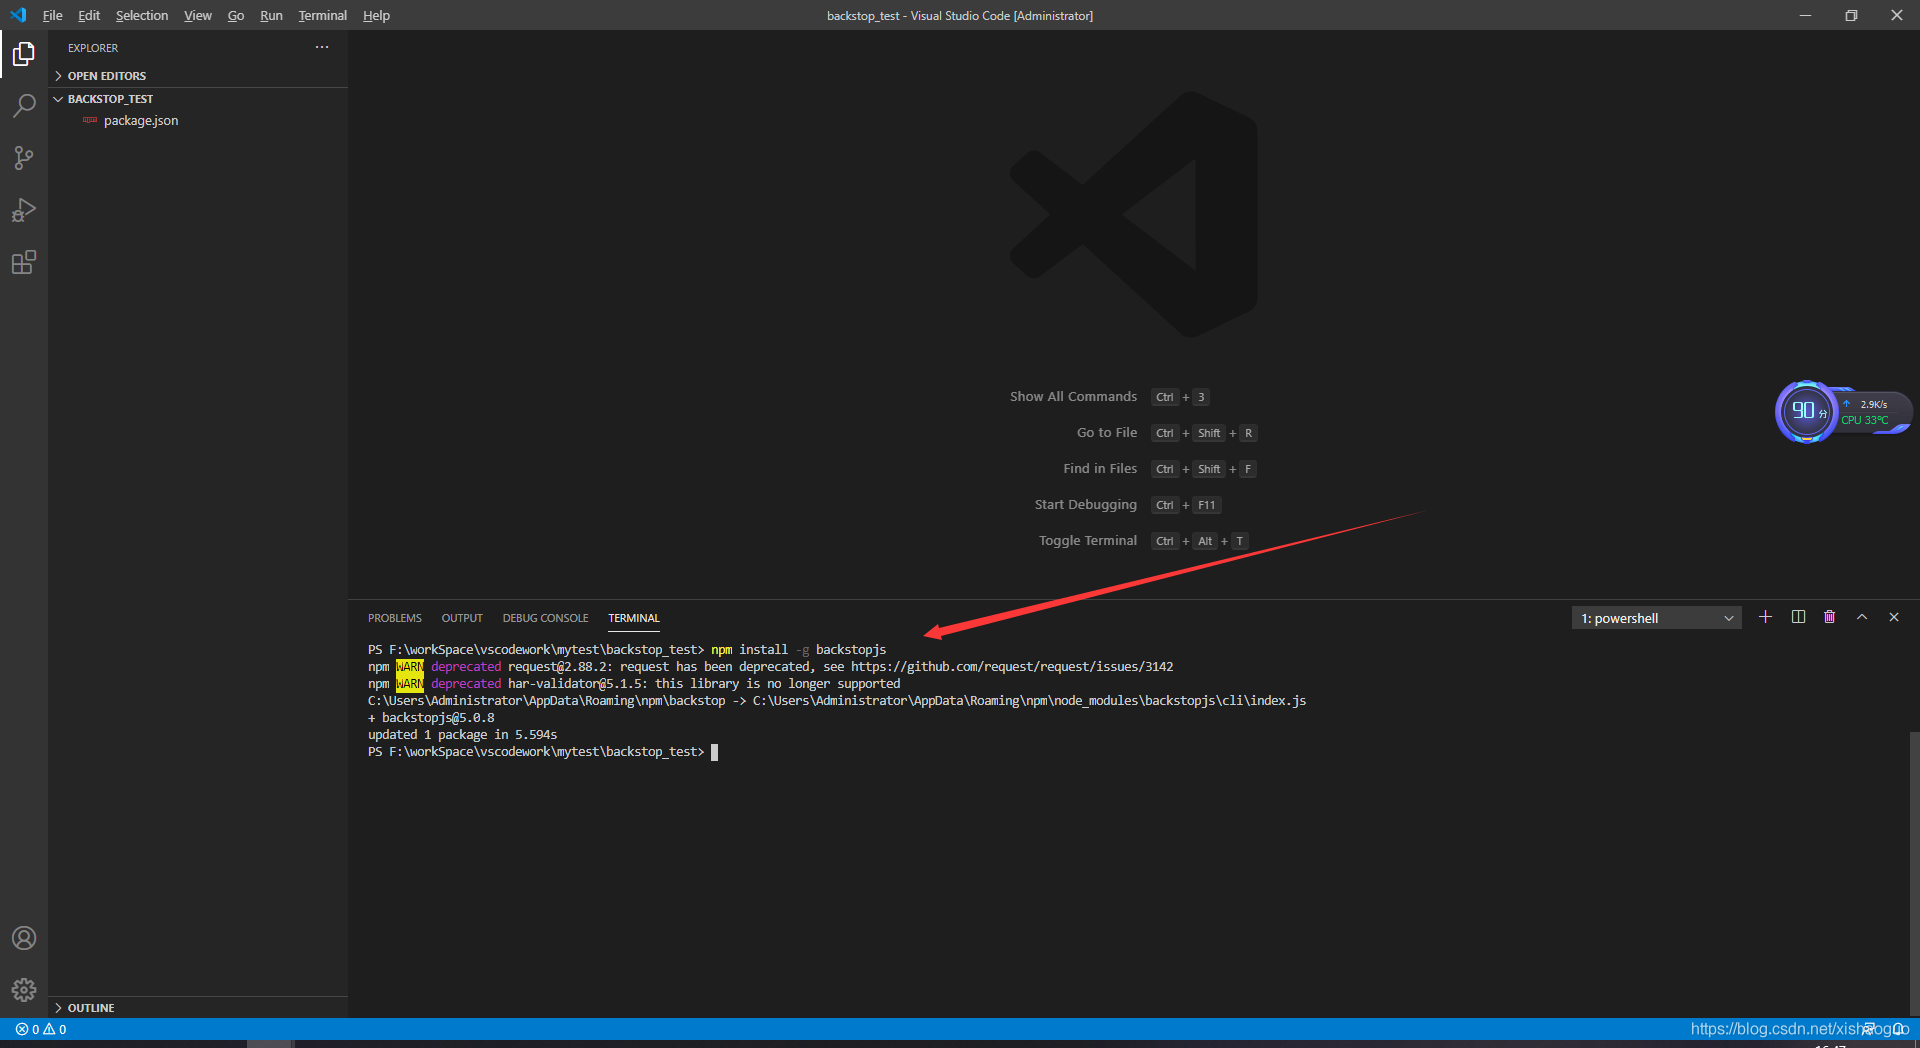Switch to the Problems tab

395,618
